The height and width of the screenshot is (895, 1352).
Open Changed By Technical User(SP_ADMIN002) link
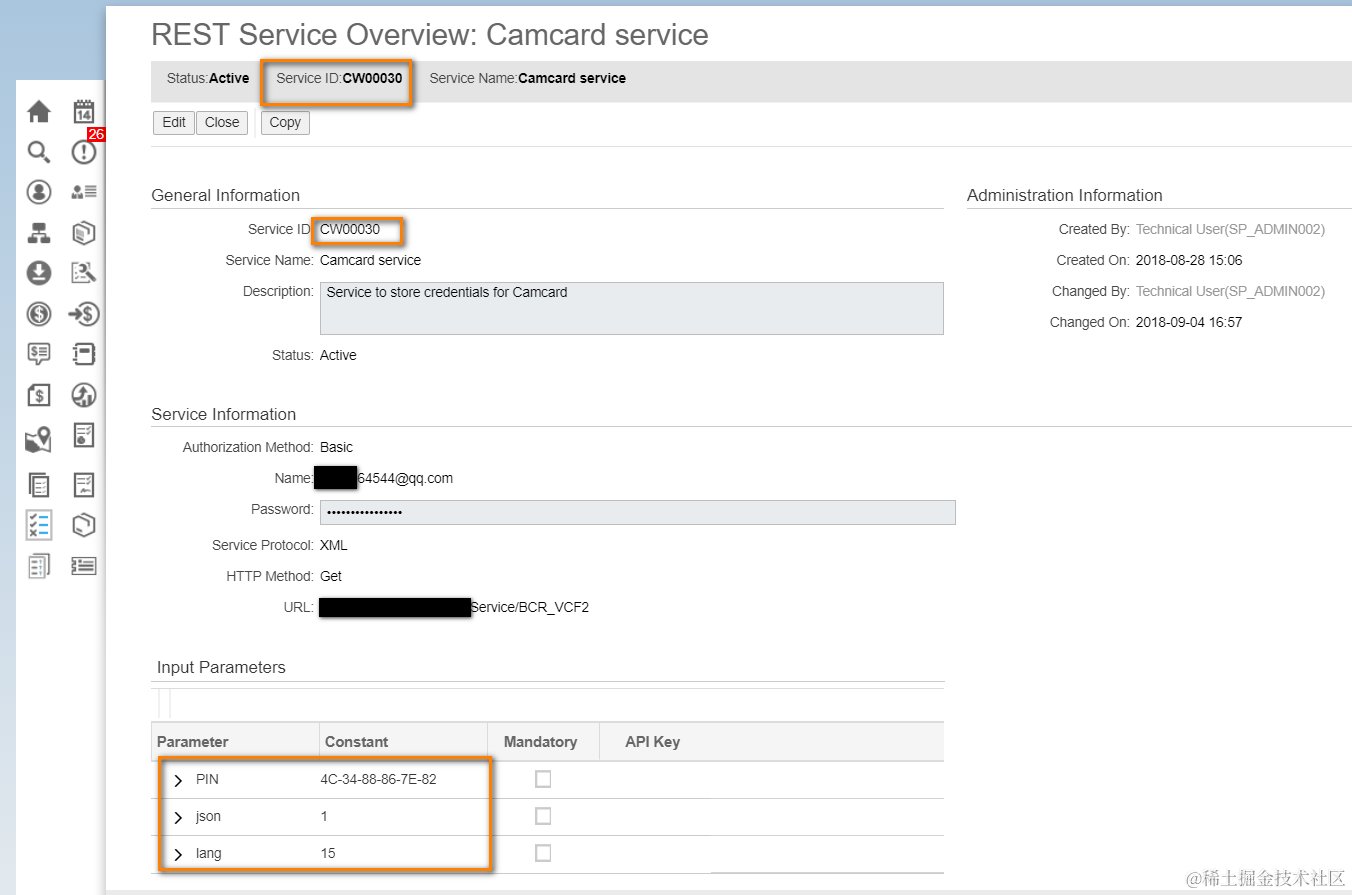click(x=1230, y=291)
